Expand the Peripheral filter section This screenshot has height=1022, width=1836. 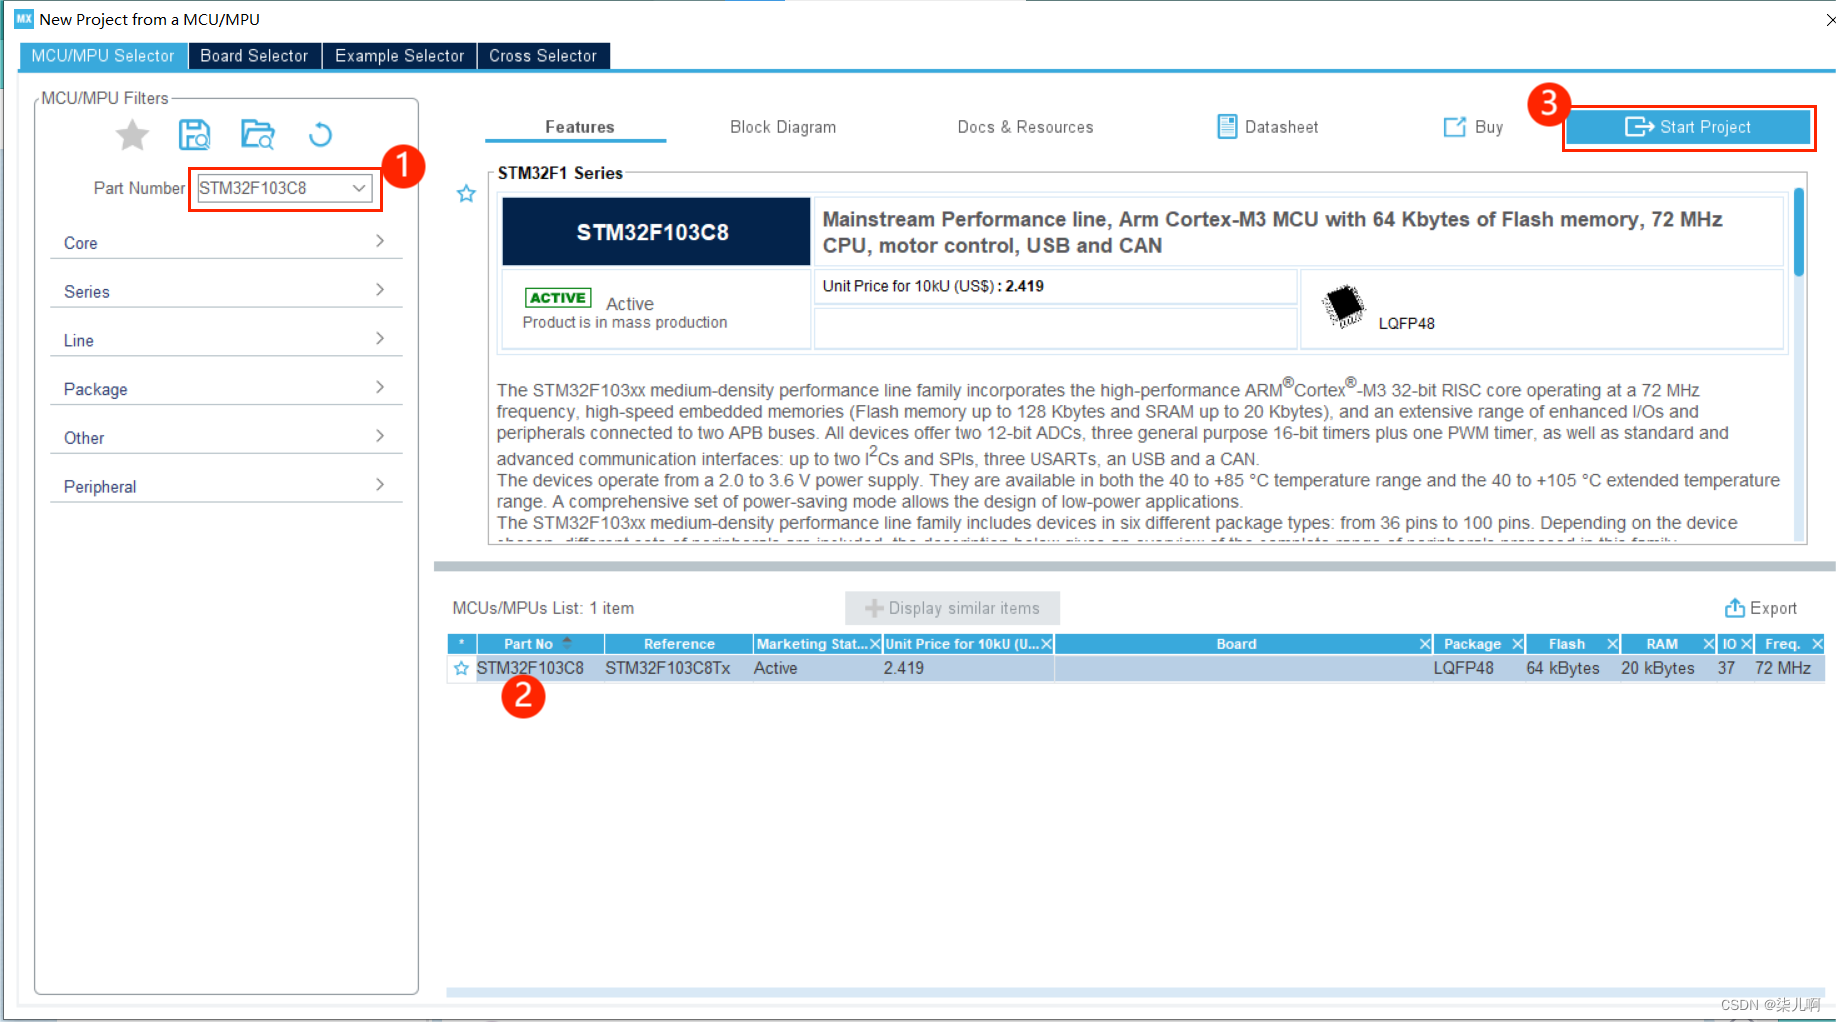(x=226, y=486)
